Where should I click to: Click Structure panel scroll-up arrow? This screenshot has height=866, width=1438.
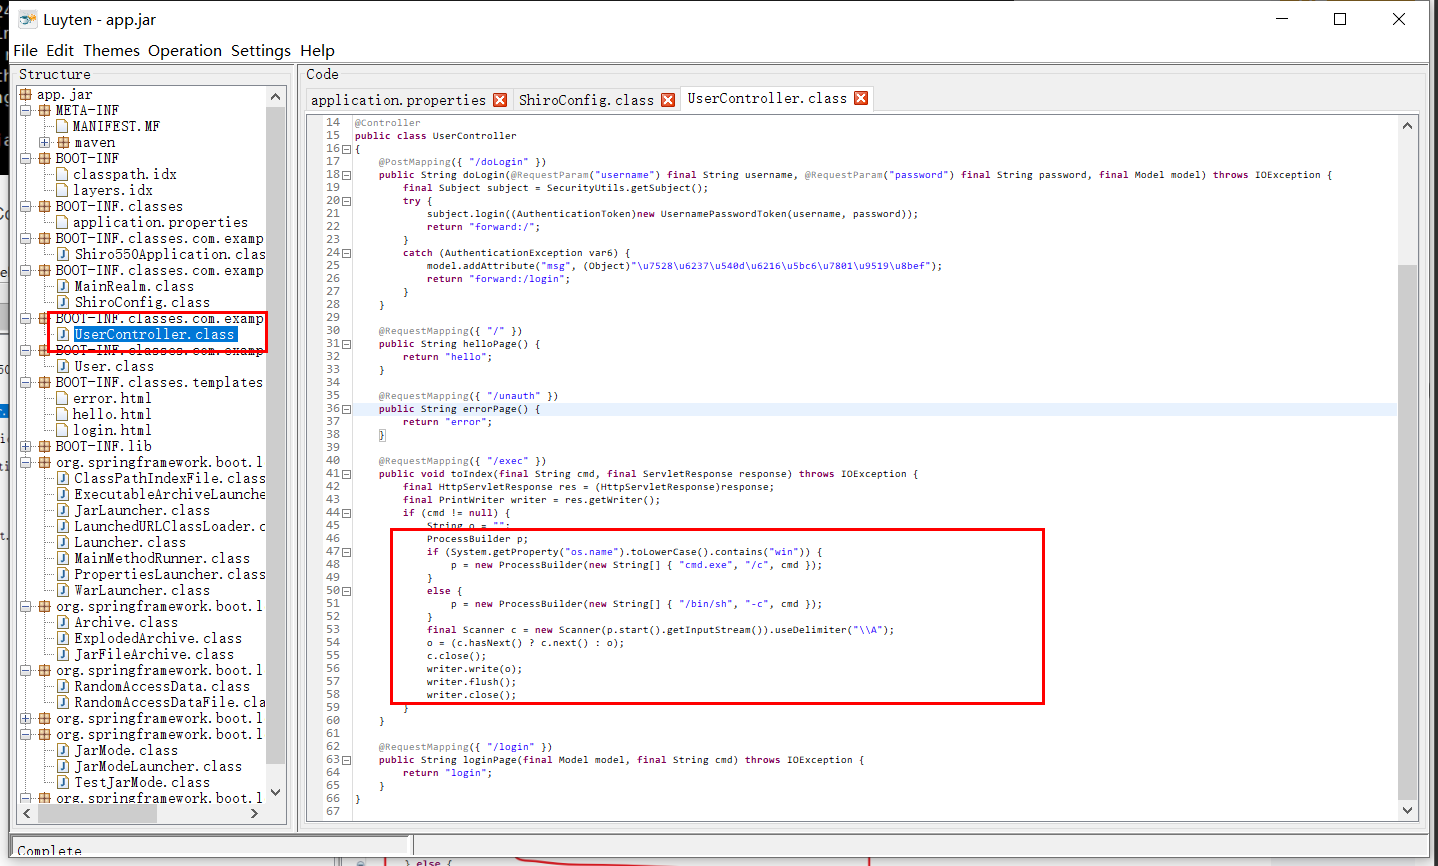pos(276,96)
